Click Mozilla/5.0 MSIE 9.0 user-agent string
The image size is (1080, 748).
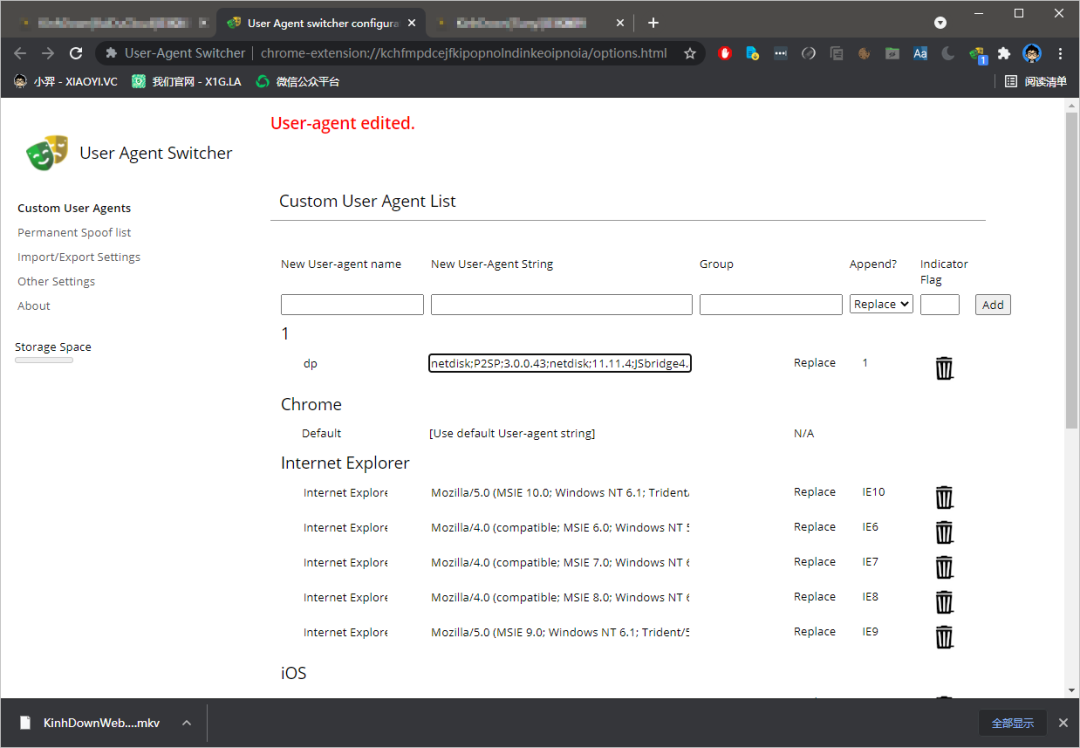click(560, 632)
